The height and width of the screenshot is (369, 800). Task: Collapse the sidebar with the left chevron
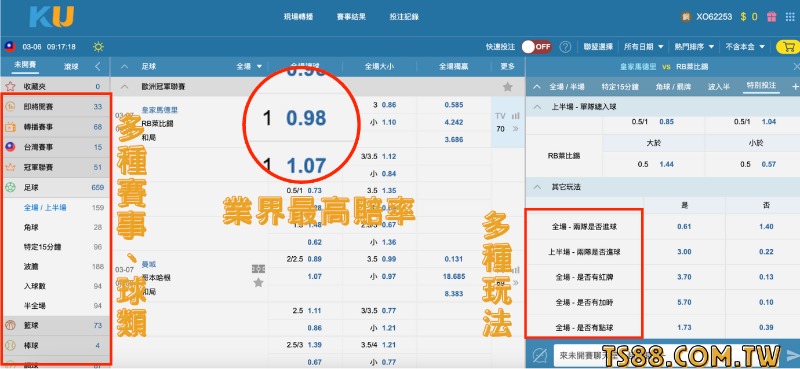point(98,66)
